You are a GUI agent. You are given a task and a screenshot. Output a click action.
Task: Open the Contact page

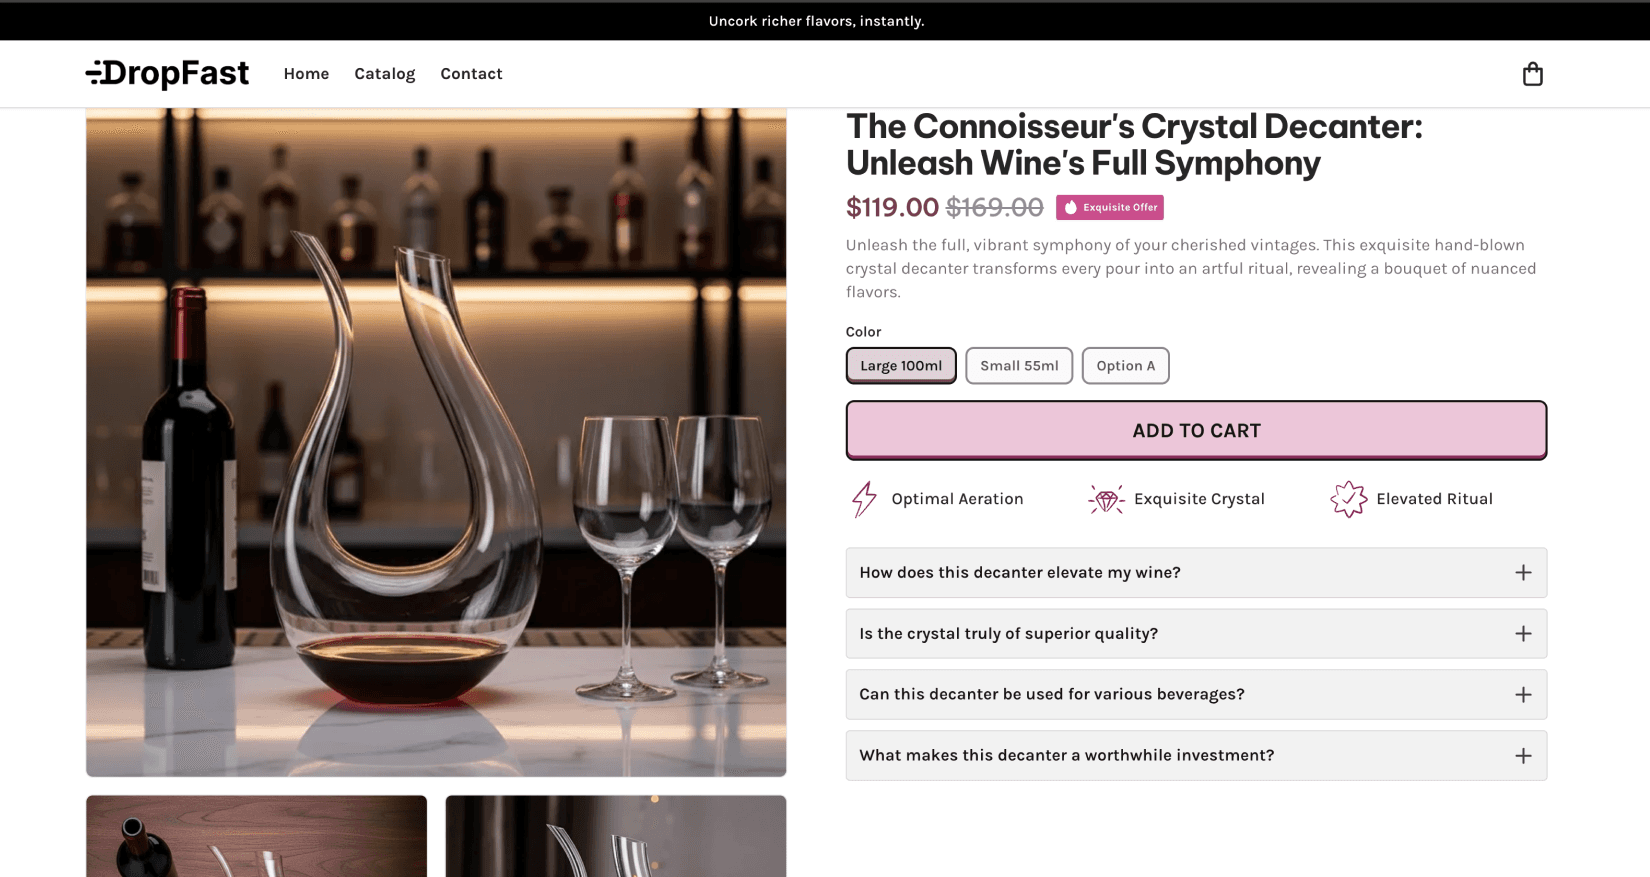click(471, 73)
